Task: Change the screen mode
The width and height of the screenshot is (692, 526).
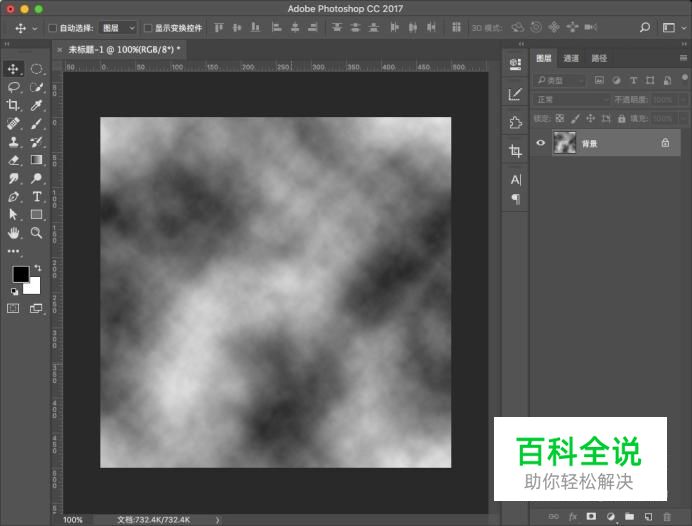Action: 36,308
